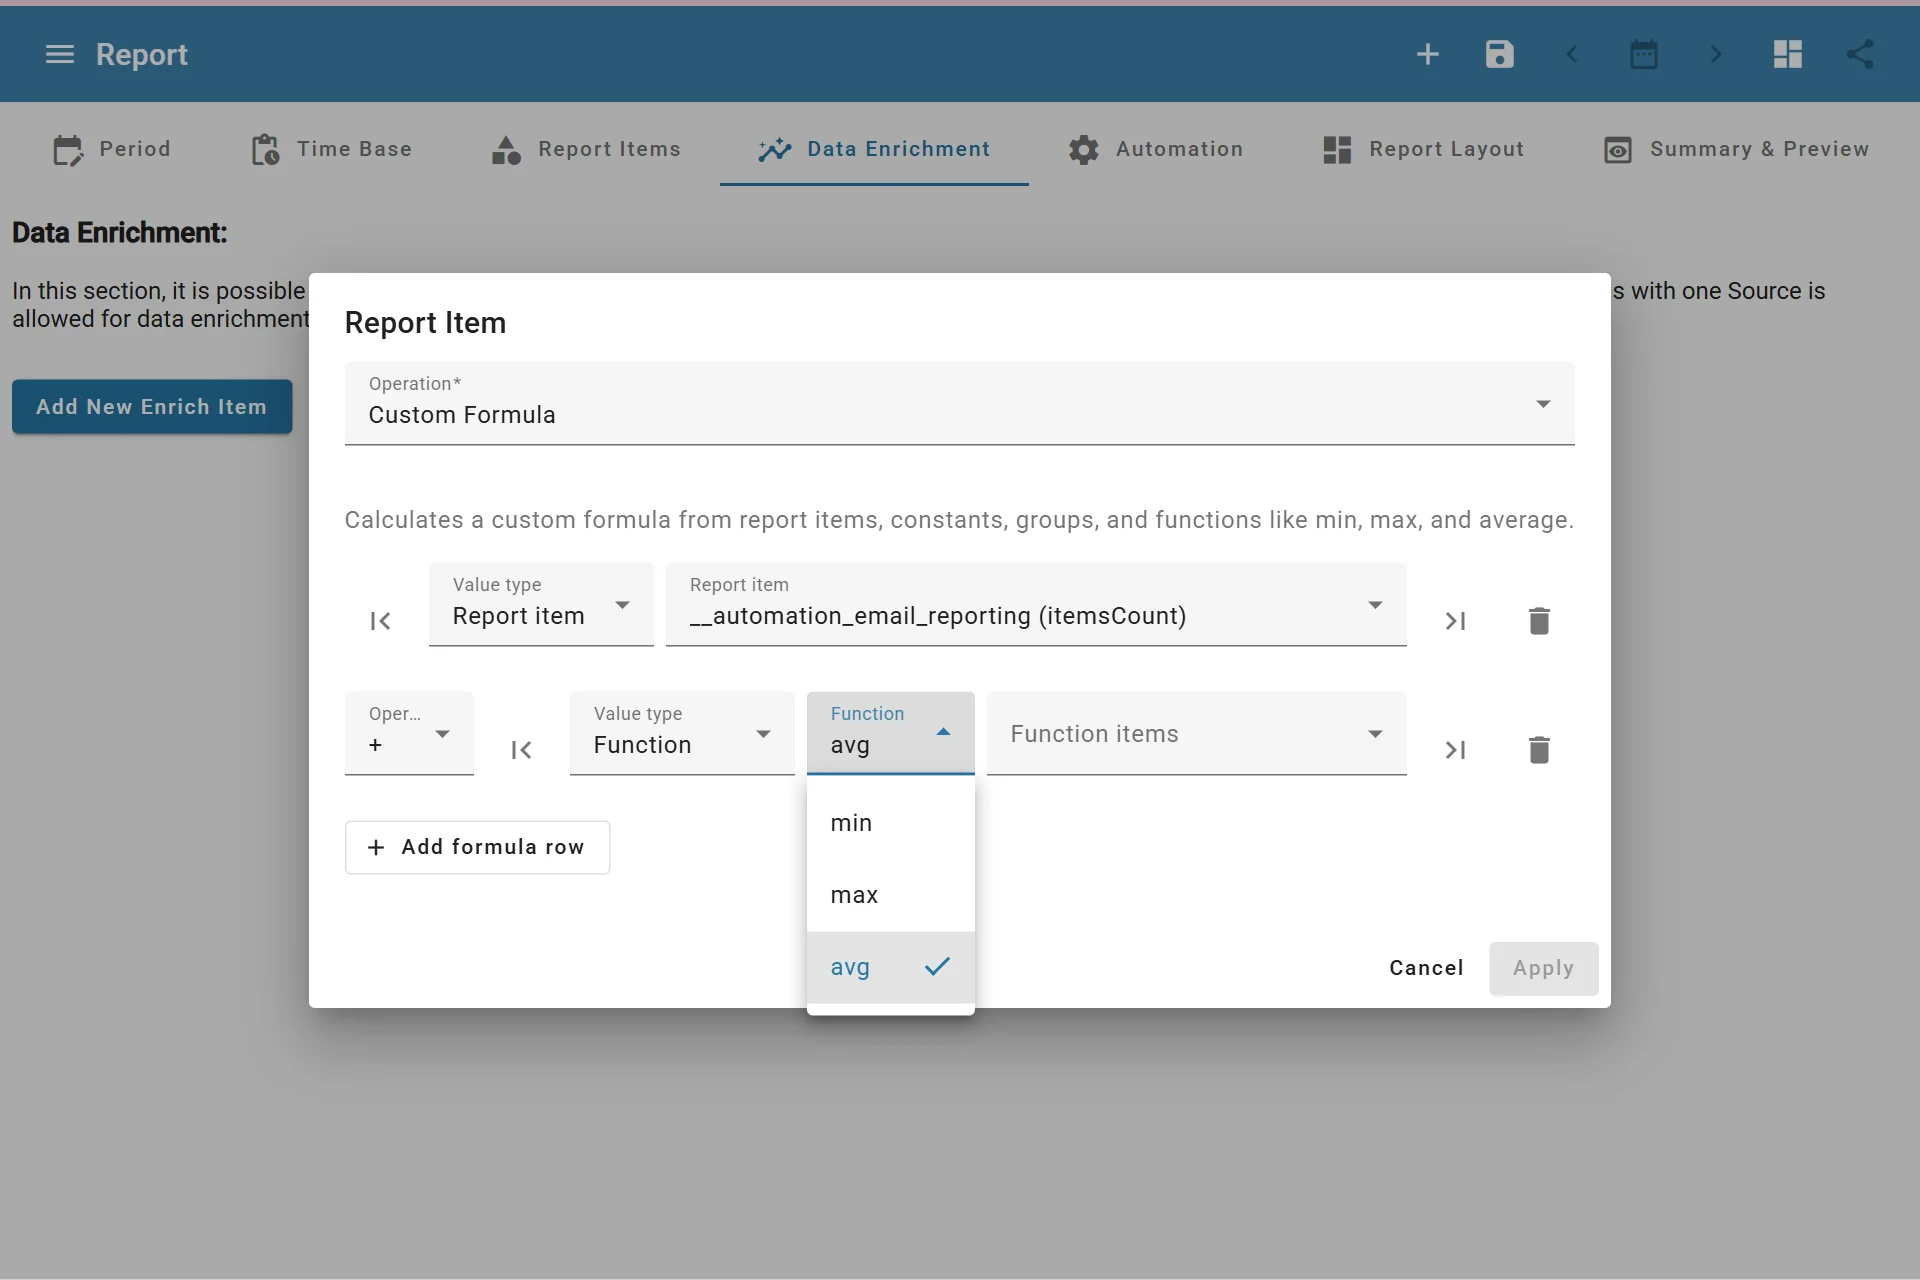The image size is (1920, 1280).
Task: Delete the first formula row
Action: pos(1540,621)
